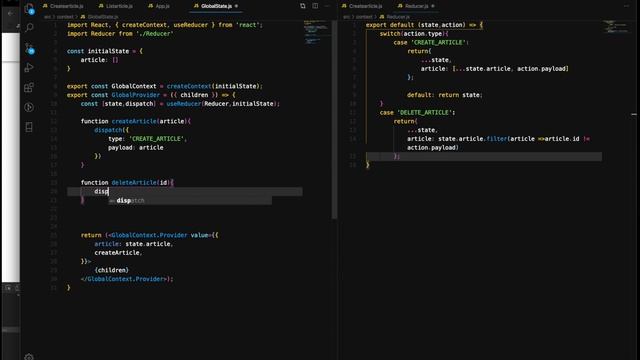The width and height of the screenshot is (640, 360).
Task: Click 'createArticle' function name on line 12
Action: [134, 121]
